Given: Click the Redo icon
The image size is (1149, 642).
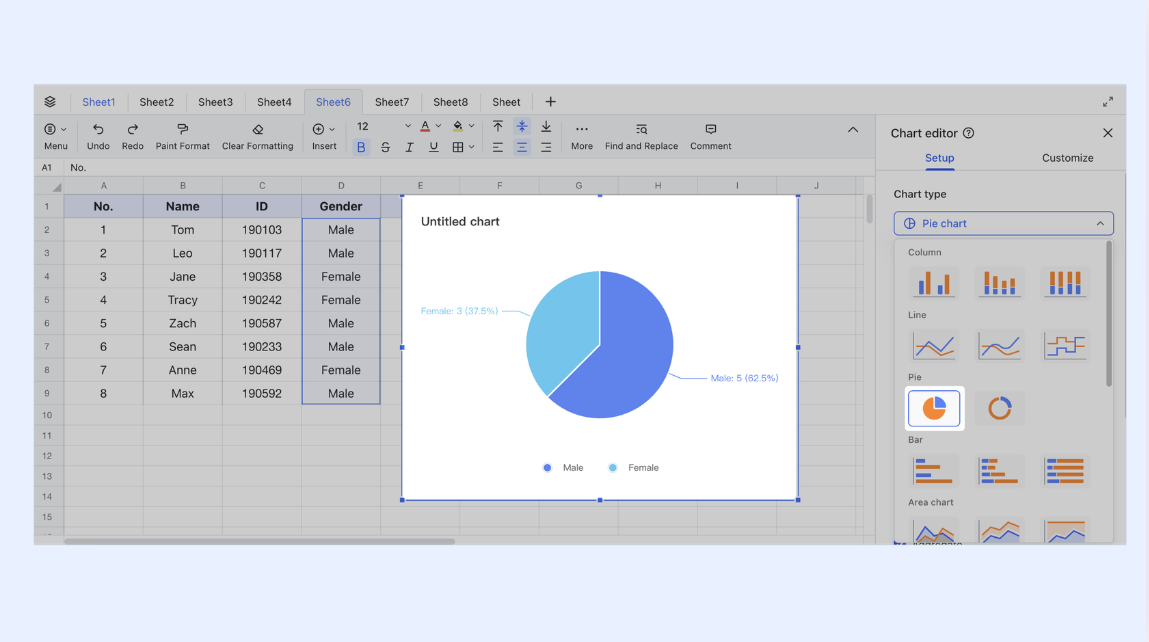Looking at the screenshot, I should [133, 129].
